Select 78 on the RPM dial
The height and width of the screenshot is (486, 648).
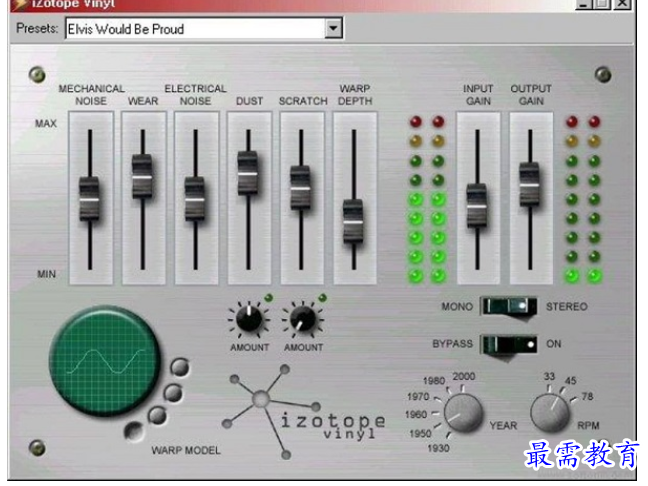[x=587, y=397]
